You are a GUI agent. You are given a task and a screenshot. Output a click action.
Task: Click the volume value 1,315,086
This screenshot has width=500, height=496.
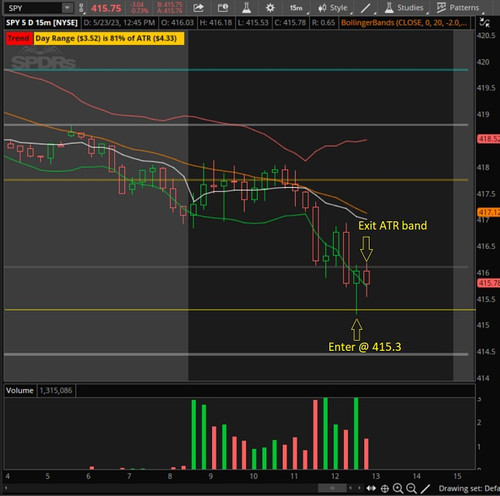click(56, 390)
